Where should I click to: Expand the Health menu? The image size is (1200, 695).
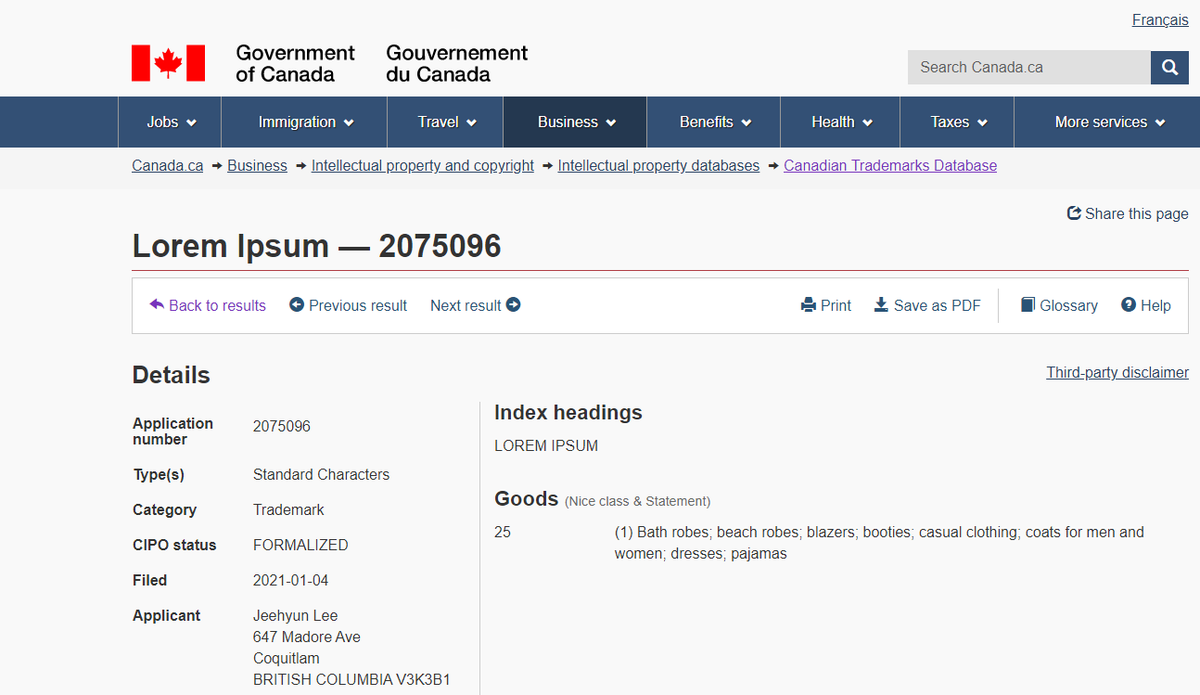click(x=841, y=122)
